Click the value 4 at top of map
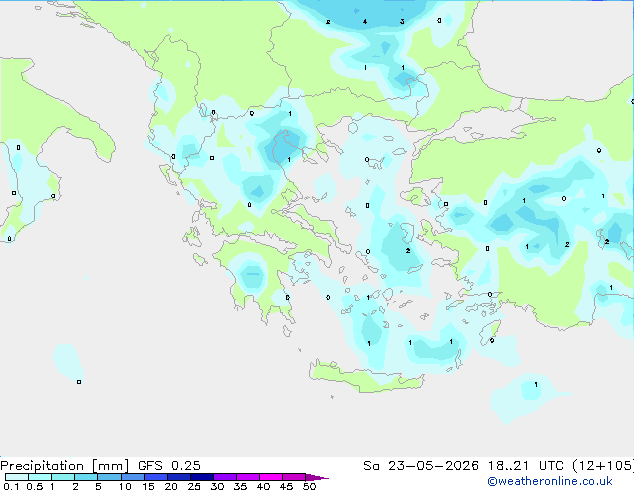The width and height of the screenshot is (634, 490). pyautogui.click(x=365, y=22)
